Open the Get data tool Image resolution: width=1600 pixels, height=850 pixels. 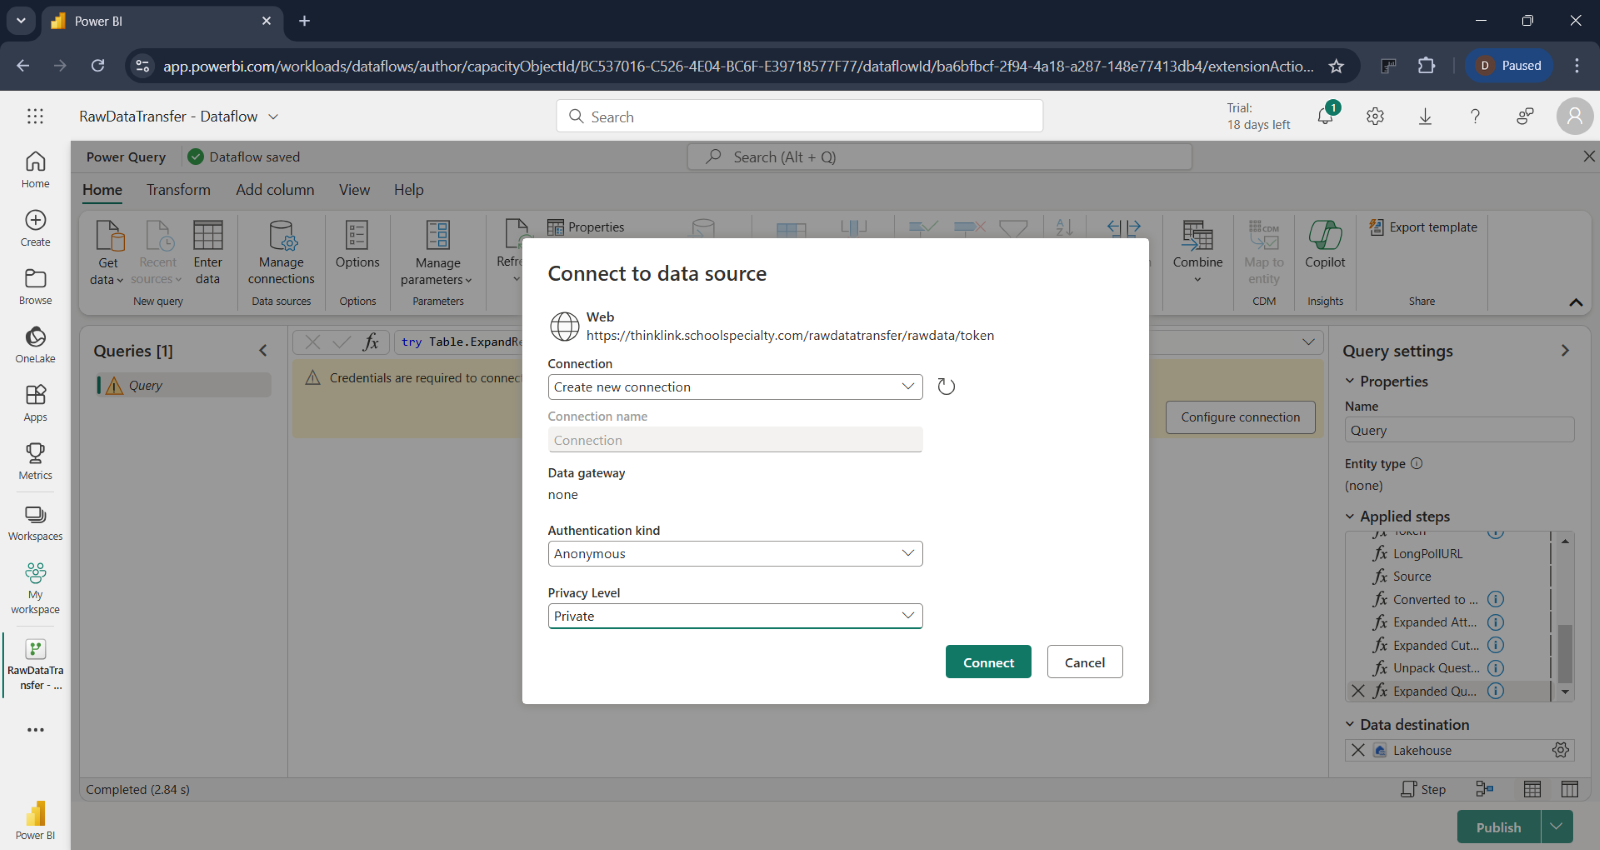tap(108, 253)
